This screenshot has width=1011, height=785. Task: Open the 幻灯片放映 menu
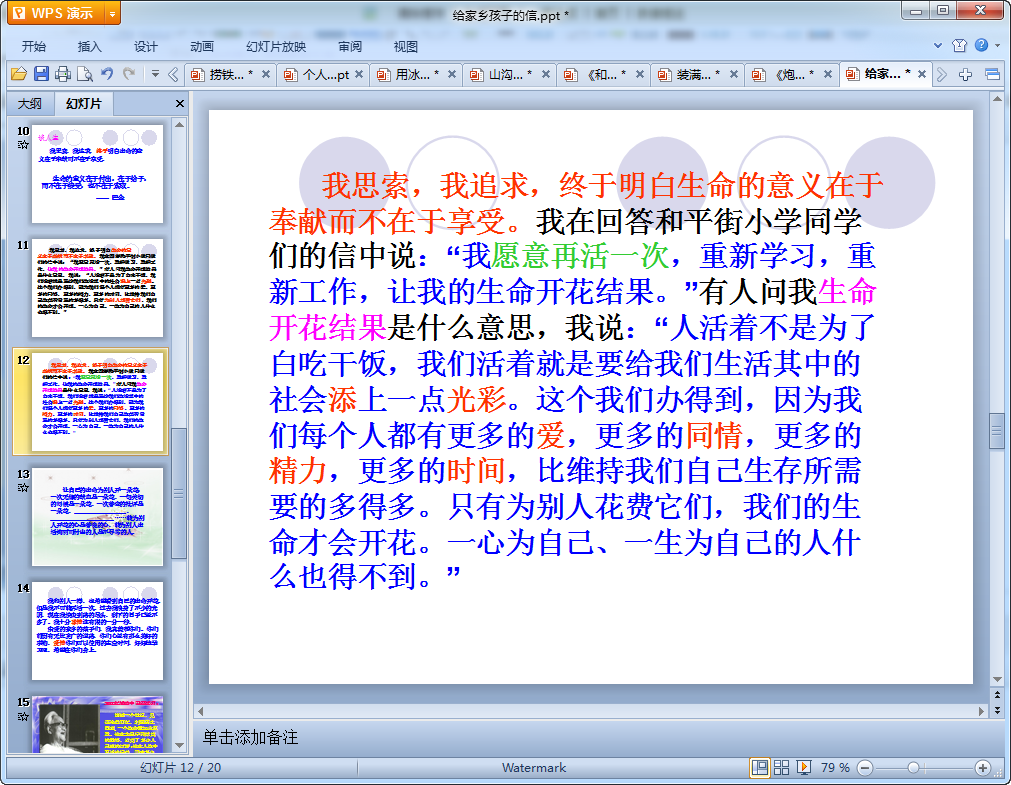tap(276, 46)
